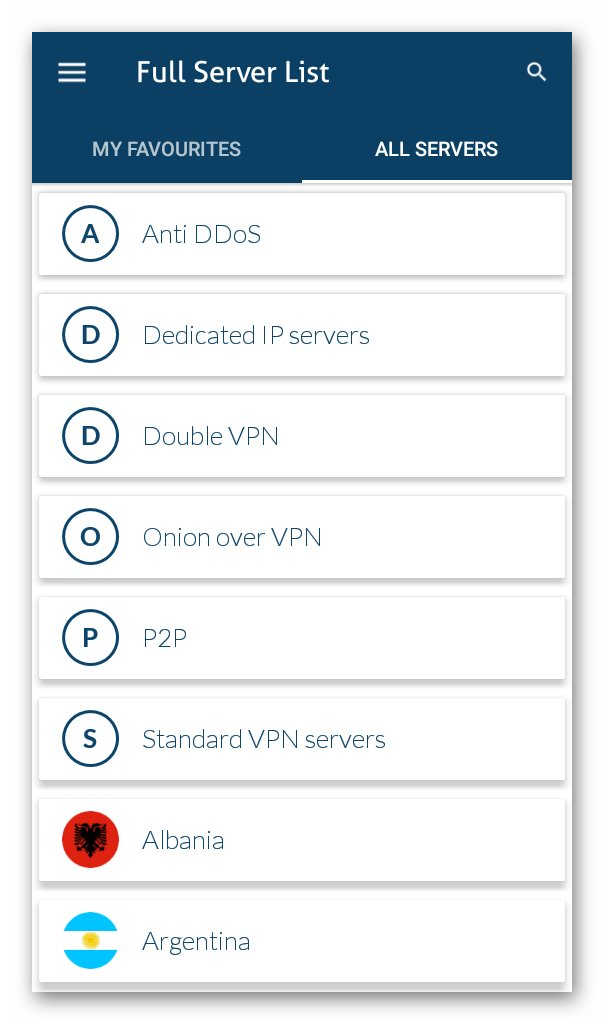Open the Anti DDoS server category
Viewport: 604px width, 1024px height.
click(x=302, y=234)
